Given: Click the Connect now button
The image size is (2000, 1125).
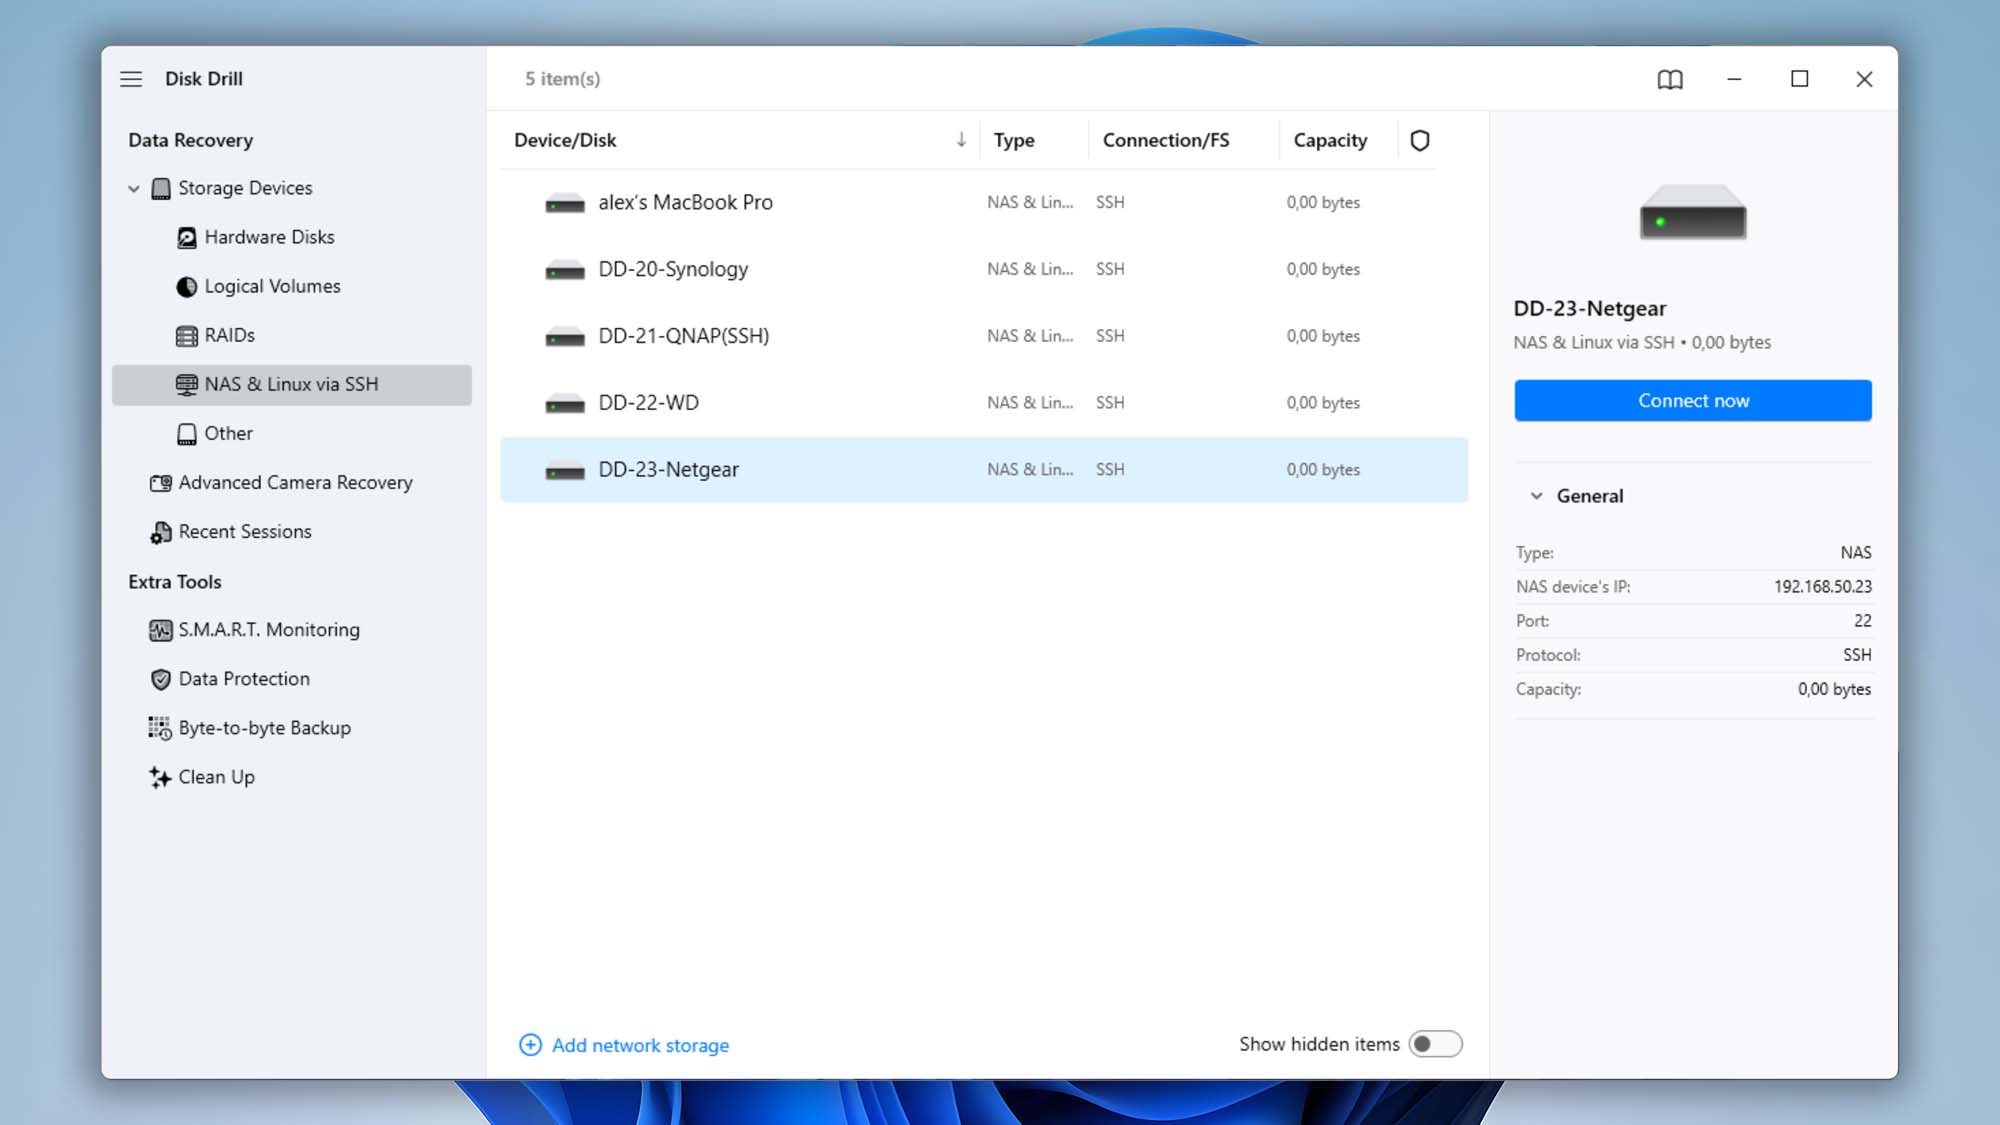Looking at the screenshot, I should tap(1692, 401).
